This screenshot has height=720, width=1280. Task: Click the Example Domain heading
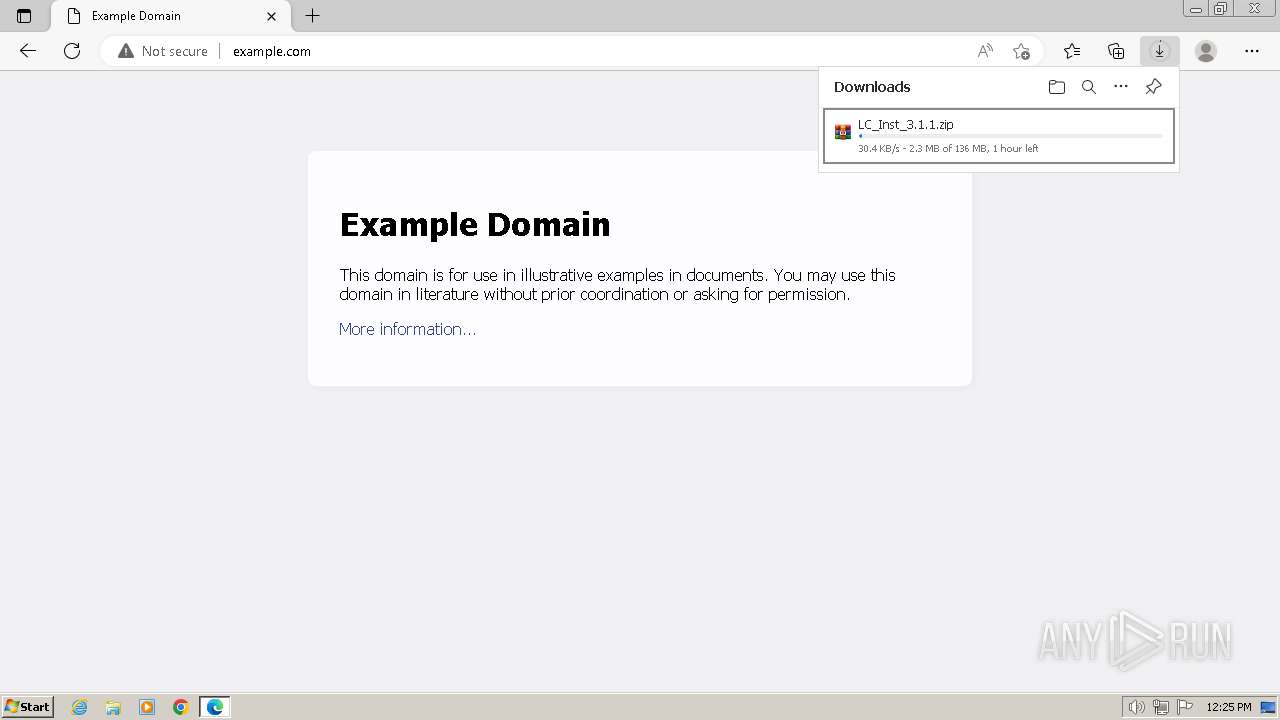(475, 224)
